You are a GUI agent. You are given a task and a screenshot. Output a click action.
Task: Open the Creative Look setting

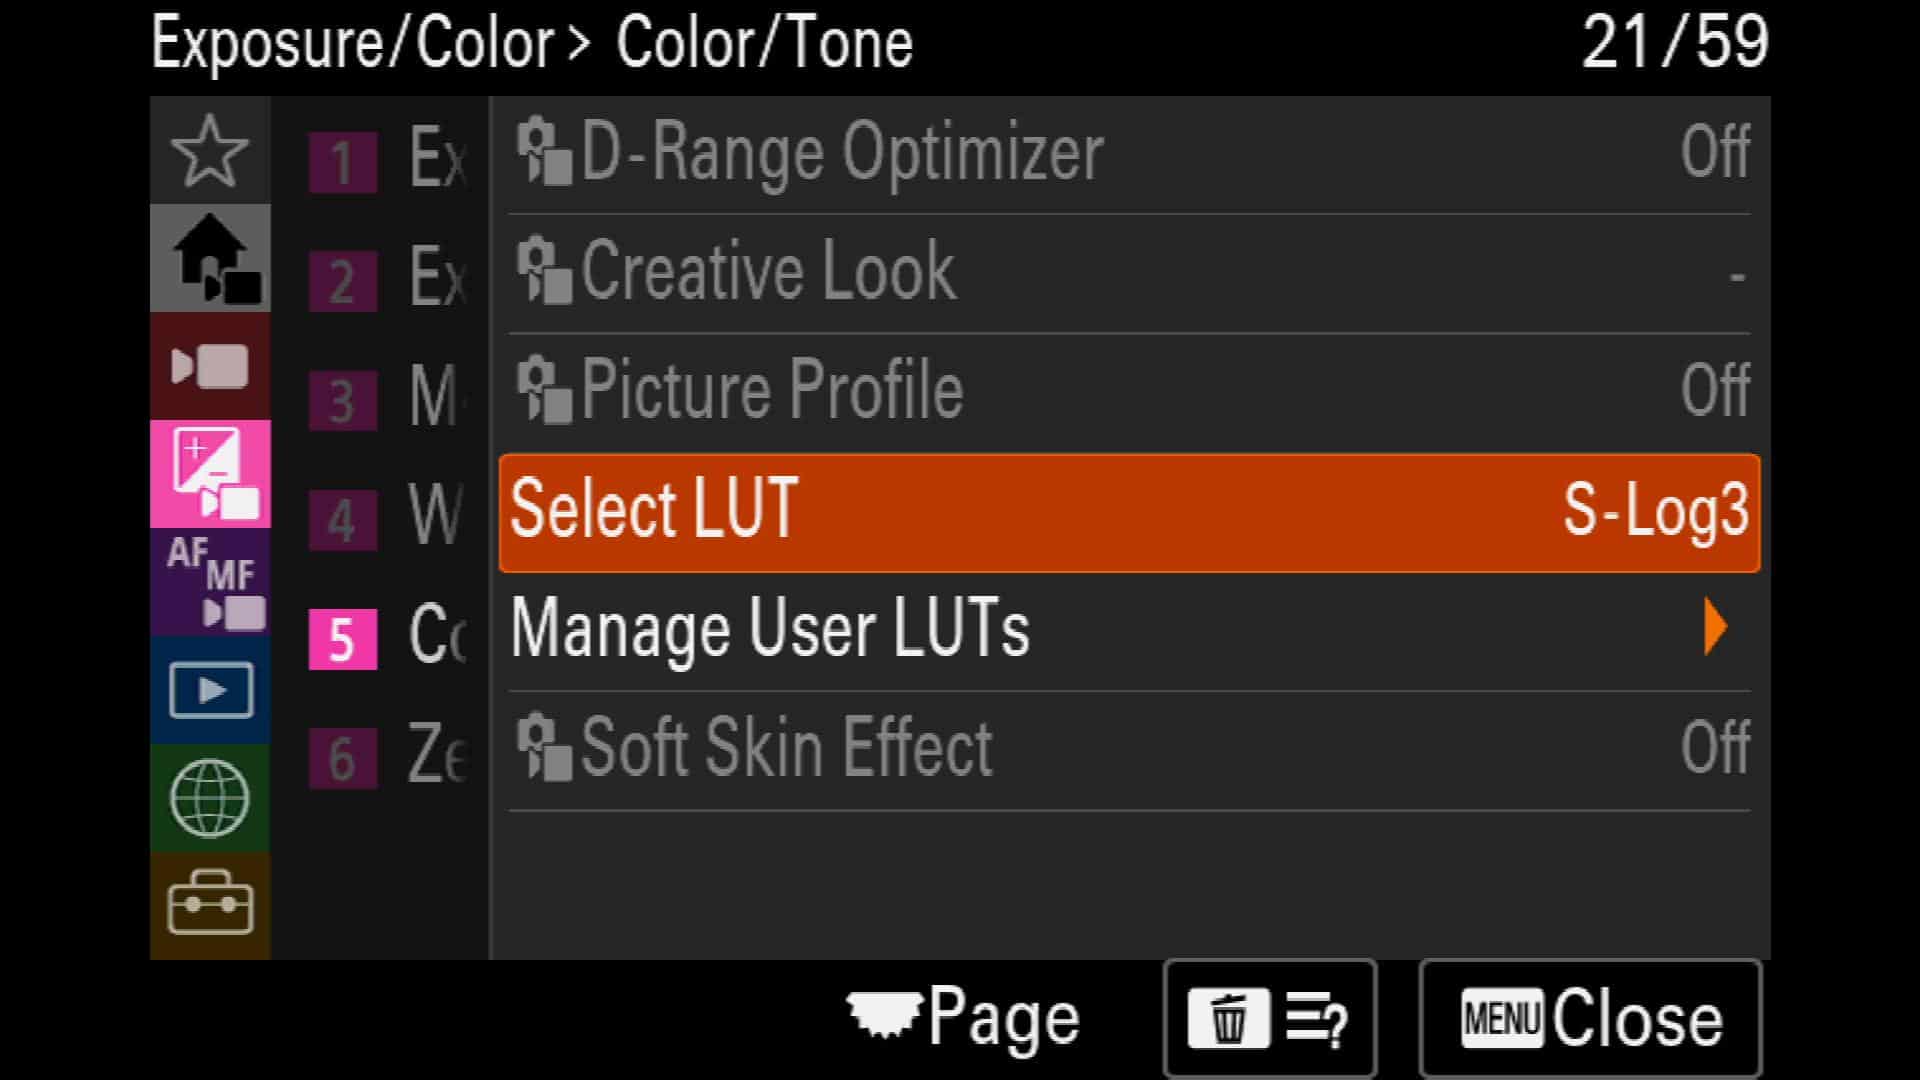(1130, 273)
